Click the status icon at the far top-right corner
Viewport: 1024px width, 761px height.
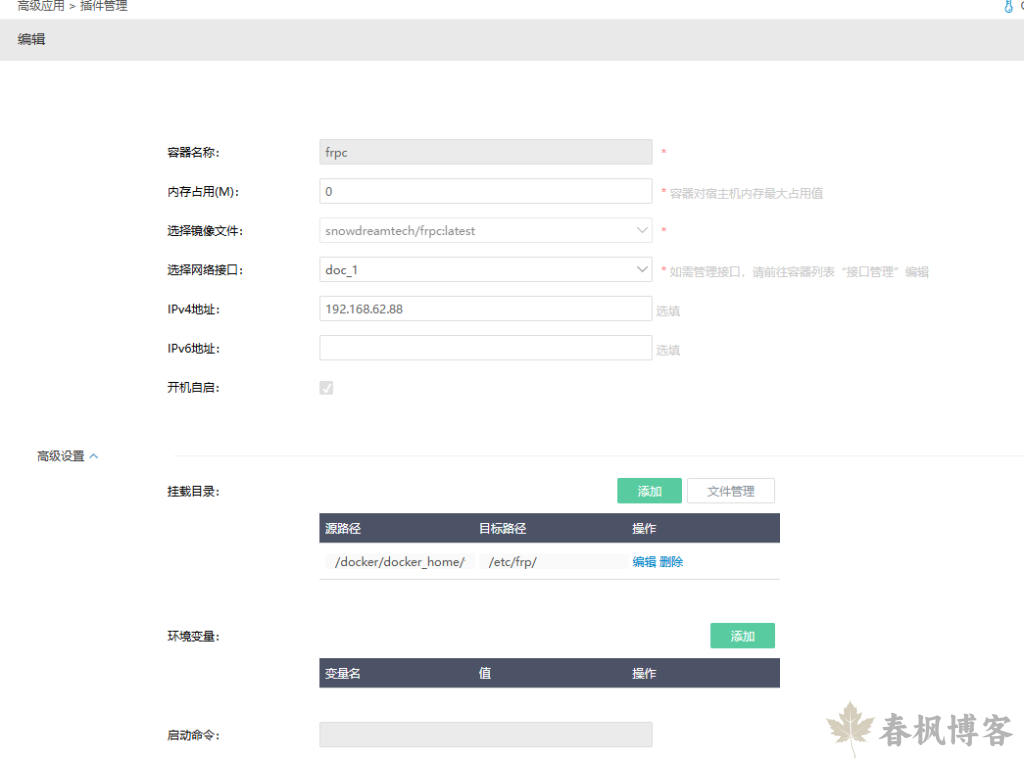1022,6
